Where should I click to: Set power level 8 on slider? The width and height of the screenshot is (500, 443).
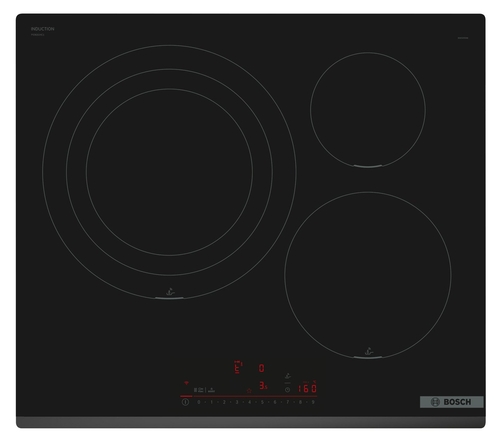[x=300, y=402]
